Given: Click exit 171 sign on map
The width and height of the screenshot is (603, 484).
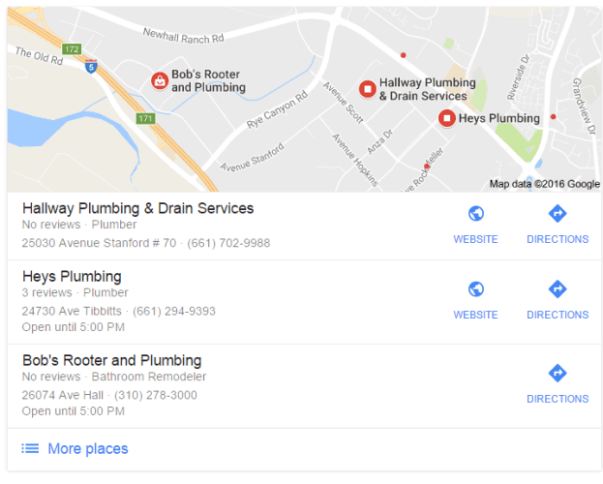Looking at the screenshot, I should pos(146,118).
